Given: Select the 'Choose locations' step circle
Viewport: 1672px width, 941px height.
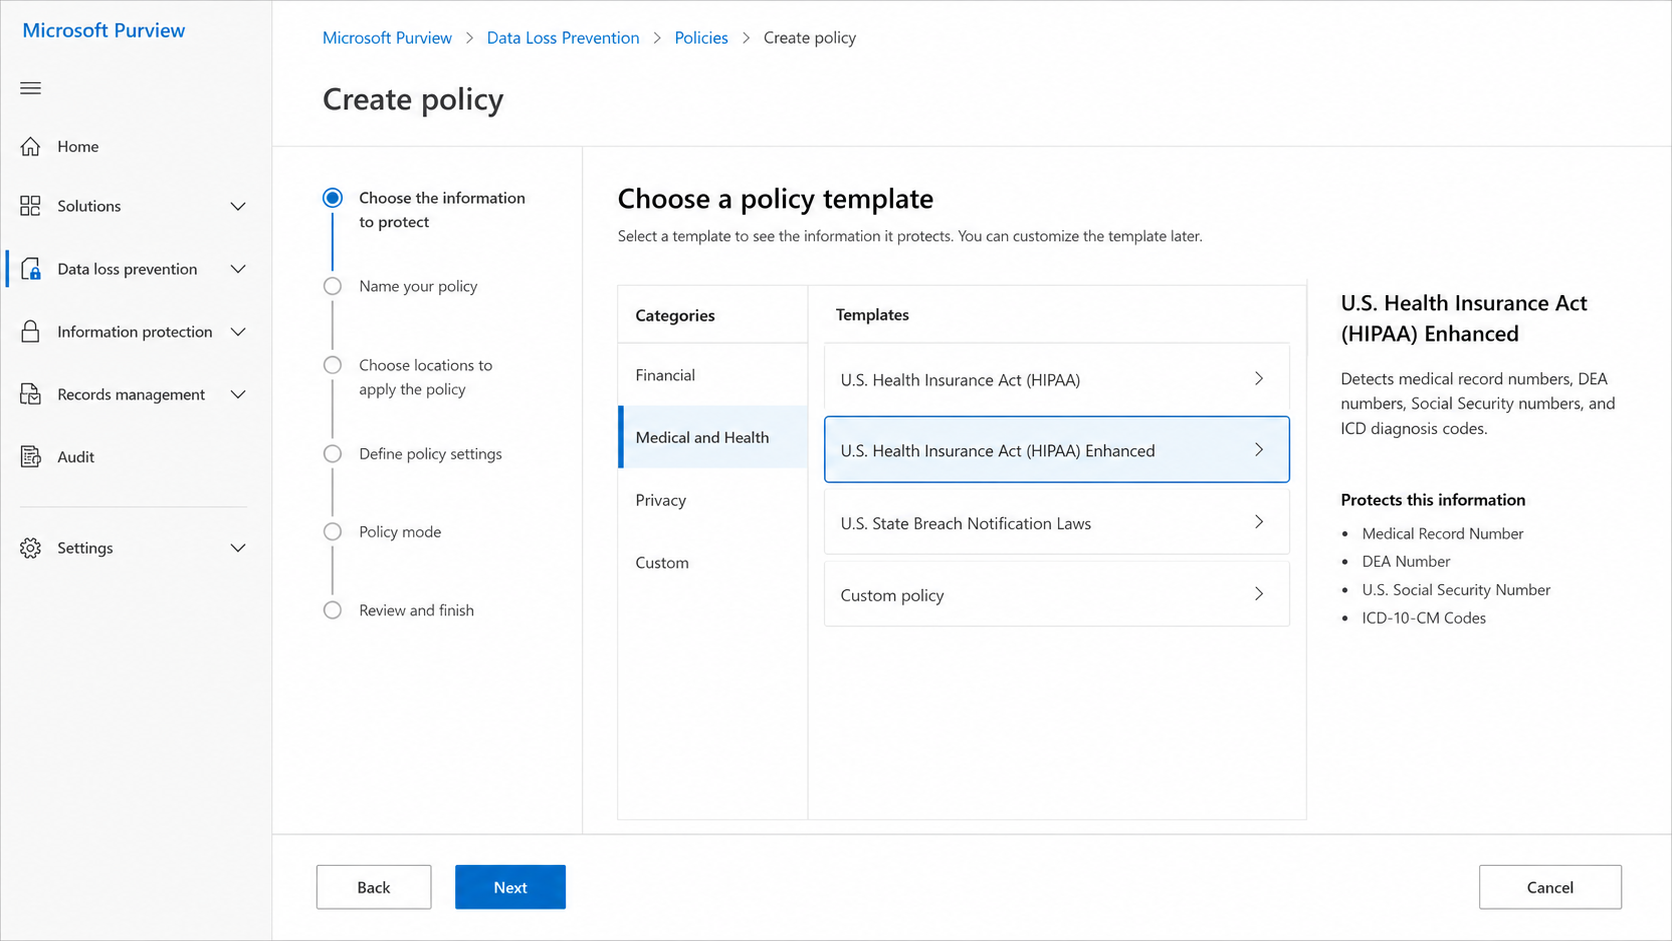Looking at the screenshot, I should click(333, 365).
